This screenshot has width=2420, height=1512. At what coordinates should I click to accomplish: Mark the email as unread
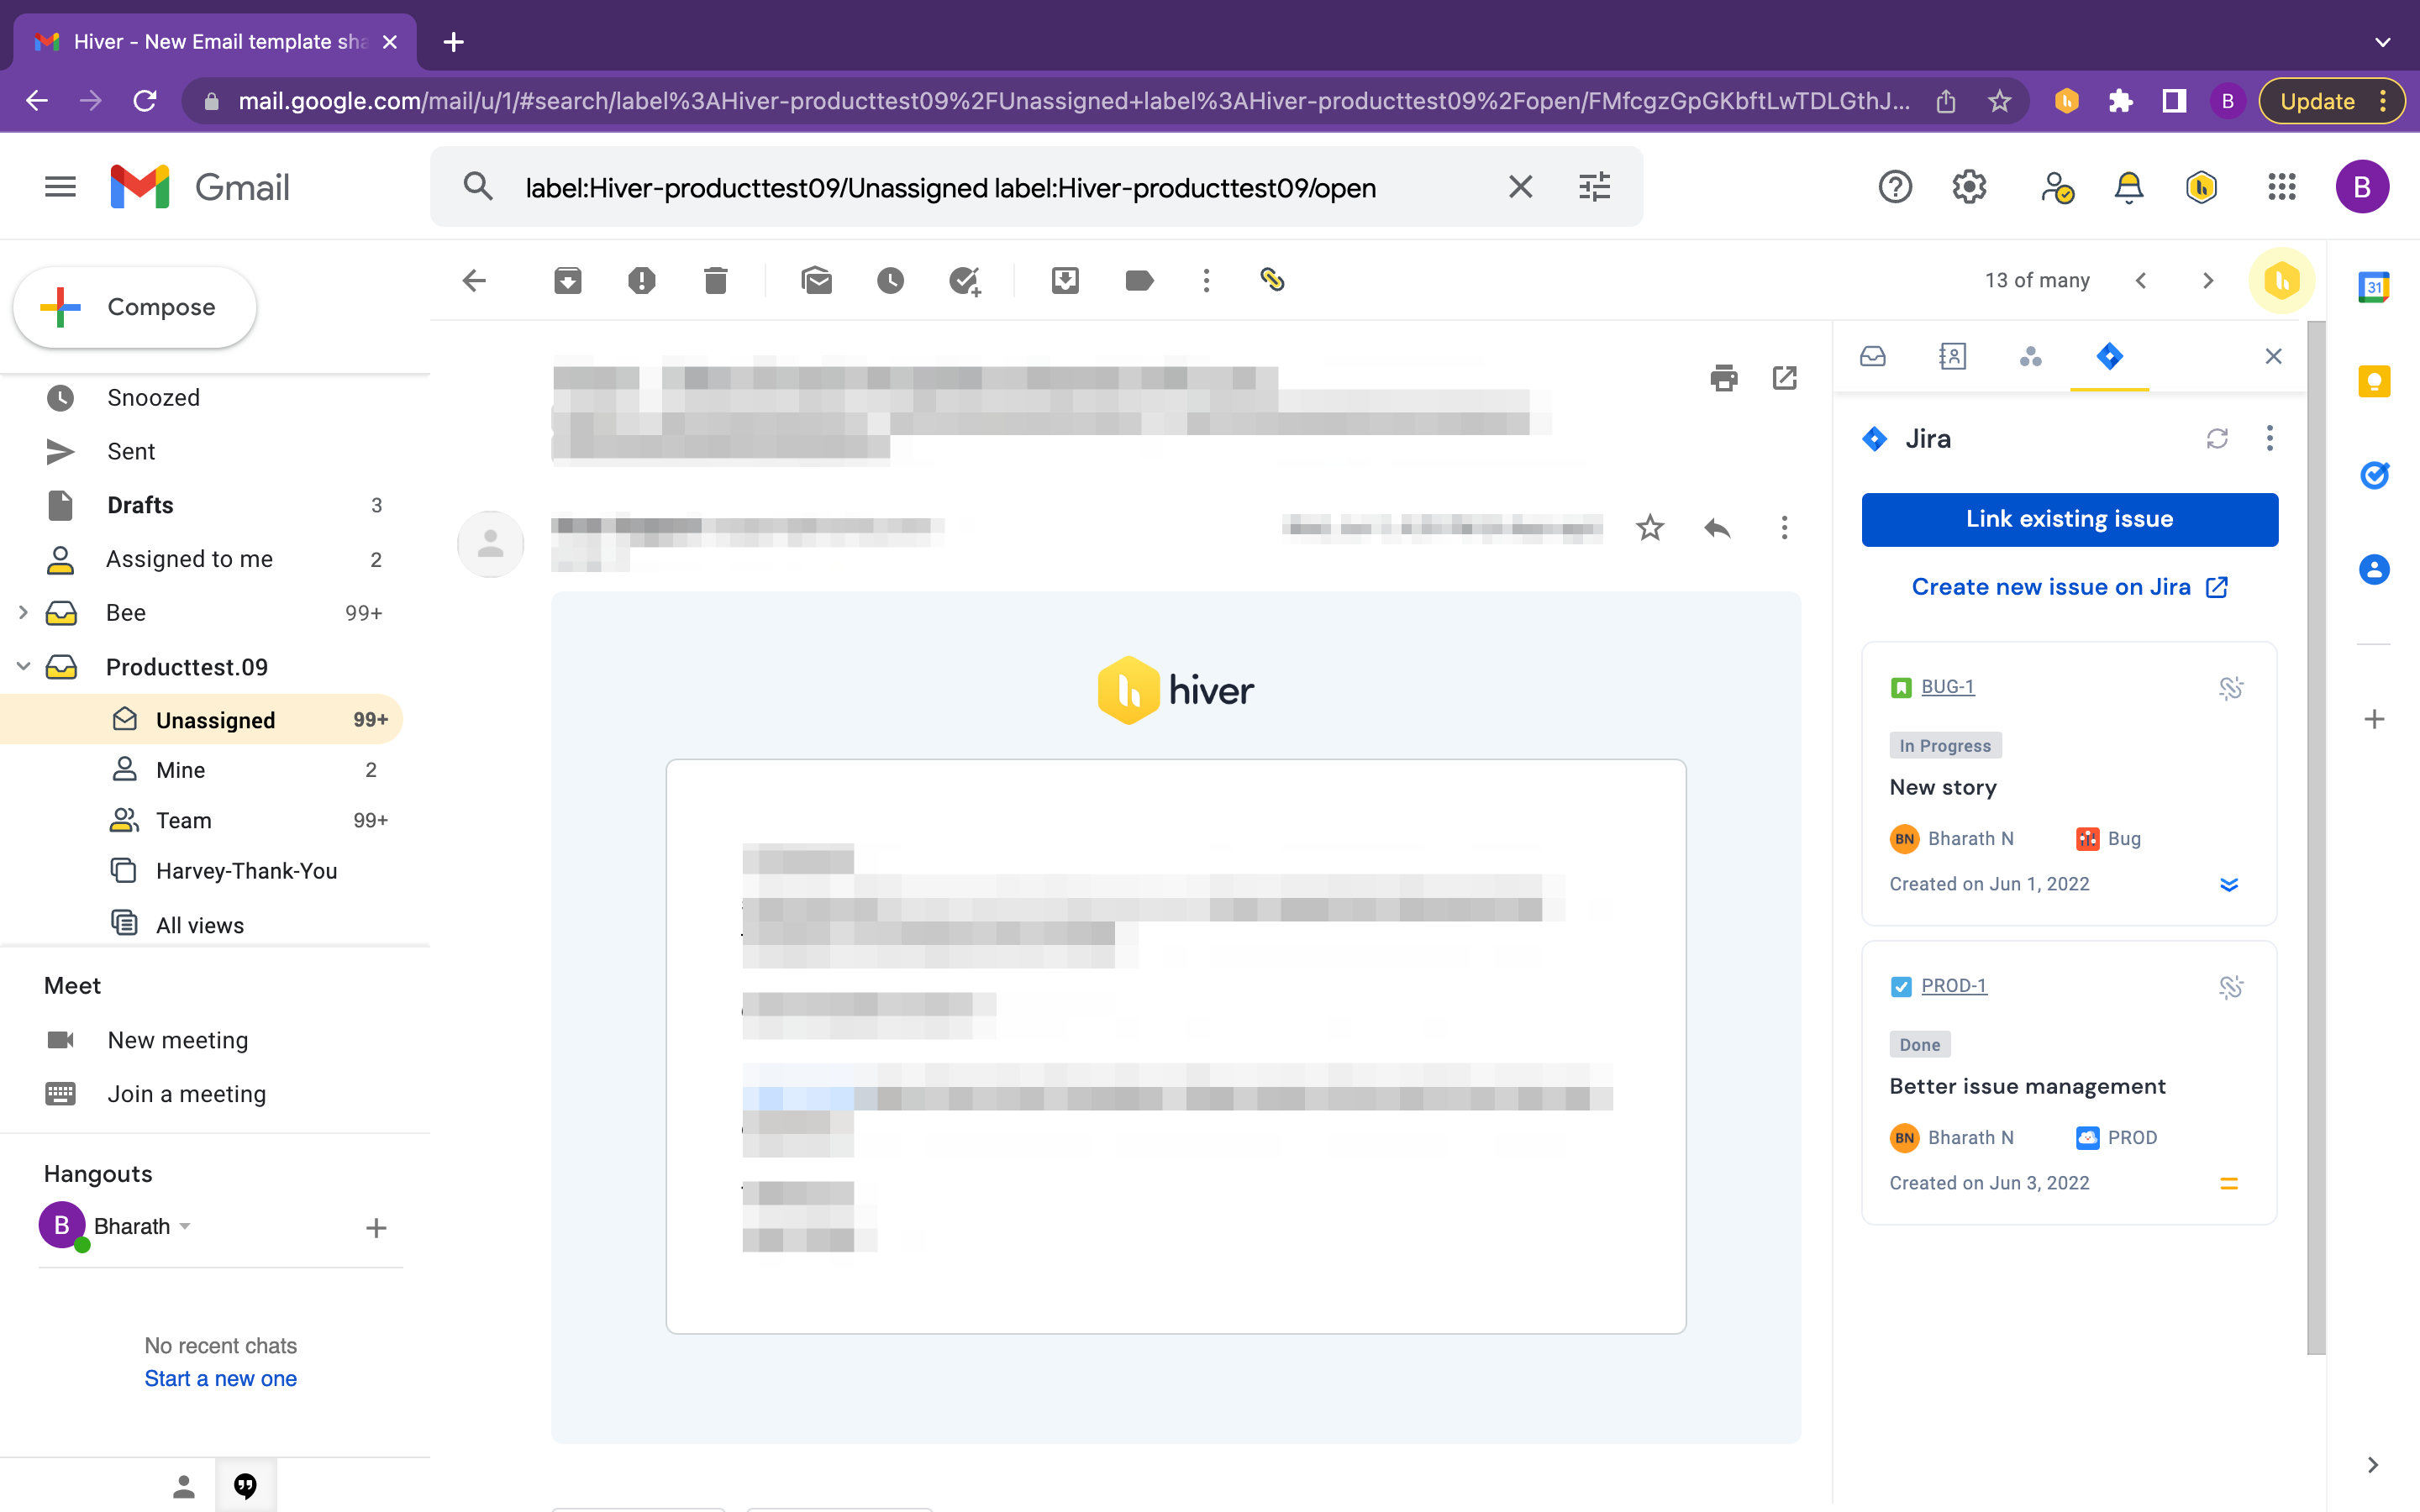(816, 281)
